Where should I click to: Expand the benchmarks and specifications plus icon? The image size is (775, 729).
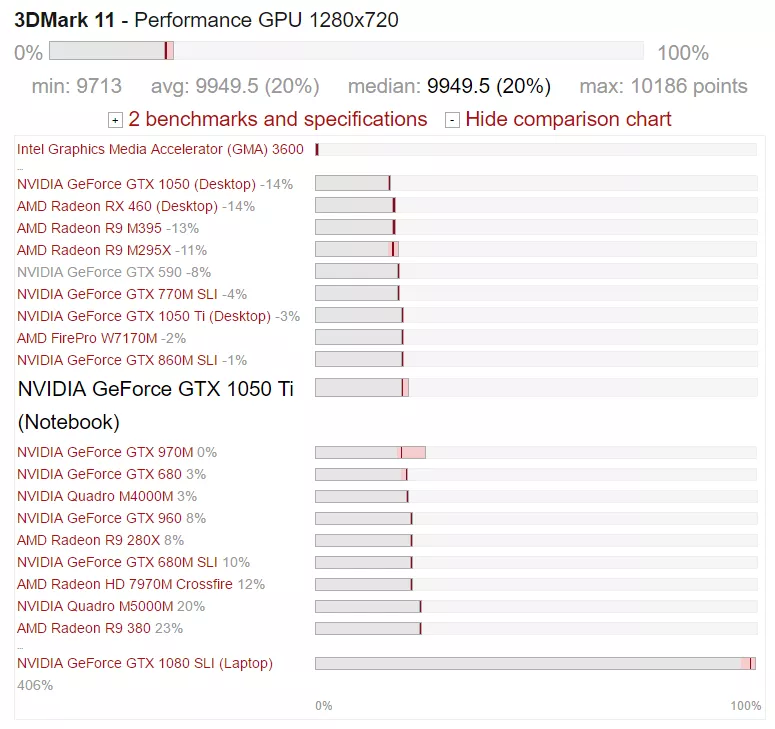[115, 121]
